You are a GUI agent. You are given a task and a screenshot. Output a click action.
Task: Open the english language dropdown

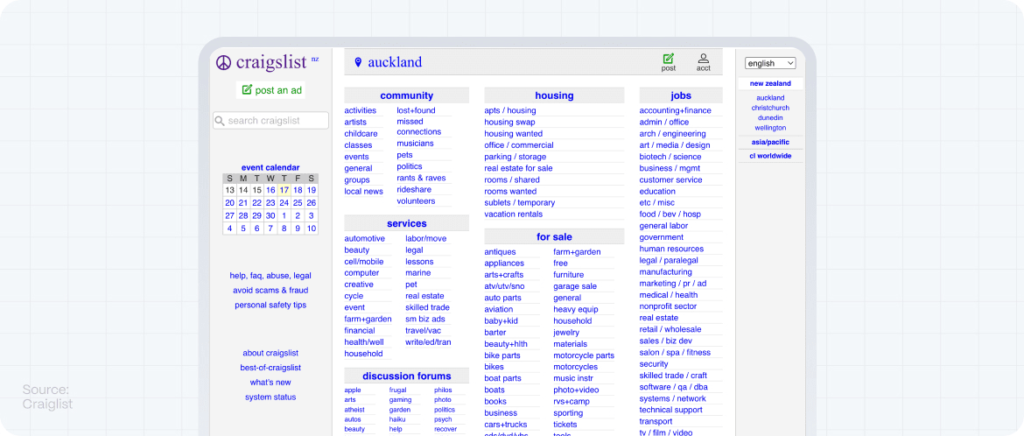click(771, 63)
